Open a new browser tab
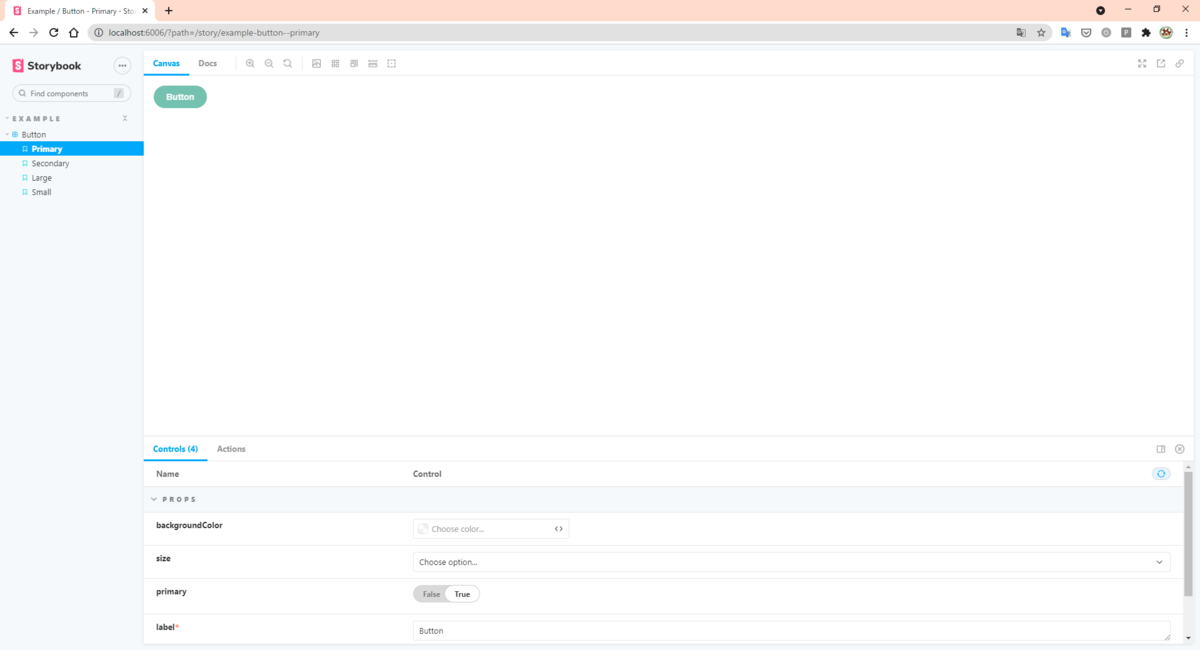This screenshot has width=1200, height=650. pyautogui.click(x=168, y=10)
